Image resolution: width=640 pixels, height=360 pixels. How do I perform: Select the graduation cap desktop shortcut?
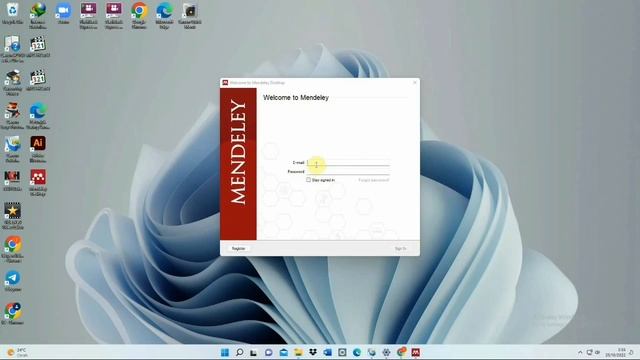tap(12, 82)
